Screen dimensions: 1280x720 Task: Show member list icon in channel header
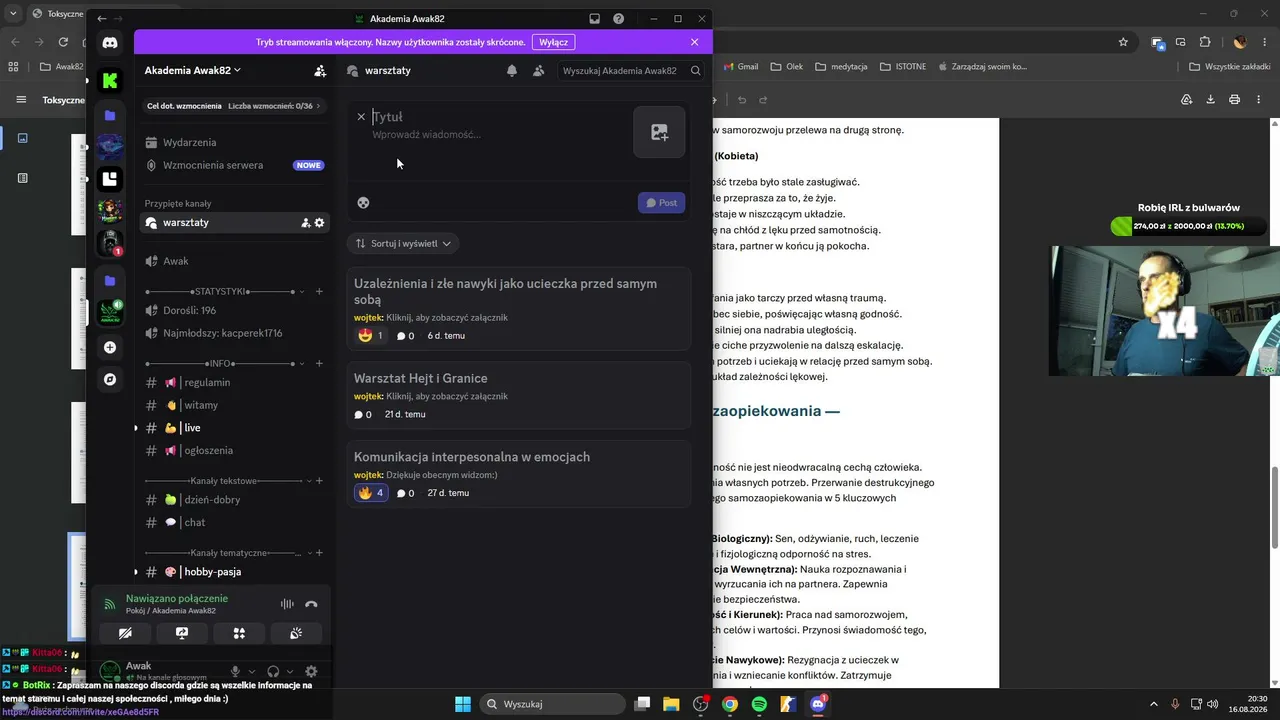click(539, 71)
